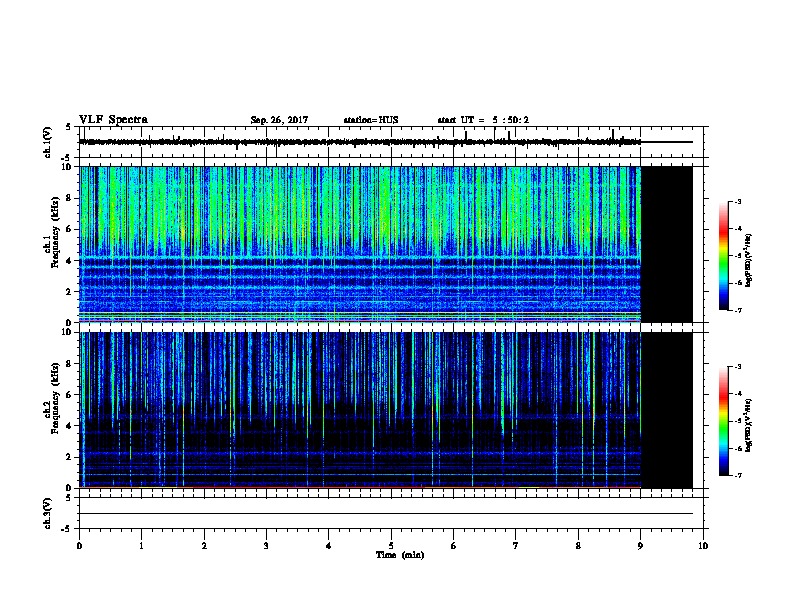Click time axis tick label "0"
This screenshot has width=792, height=612.
pyautogui.click(x=79, y=546)
